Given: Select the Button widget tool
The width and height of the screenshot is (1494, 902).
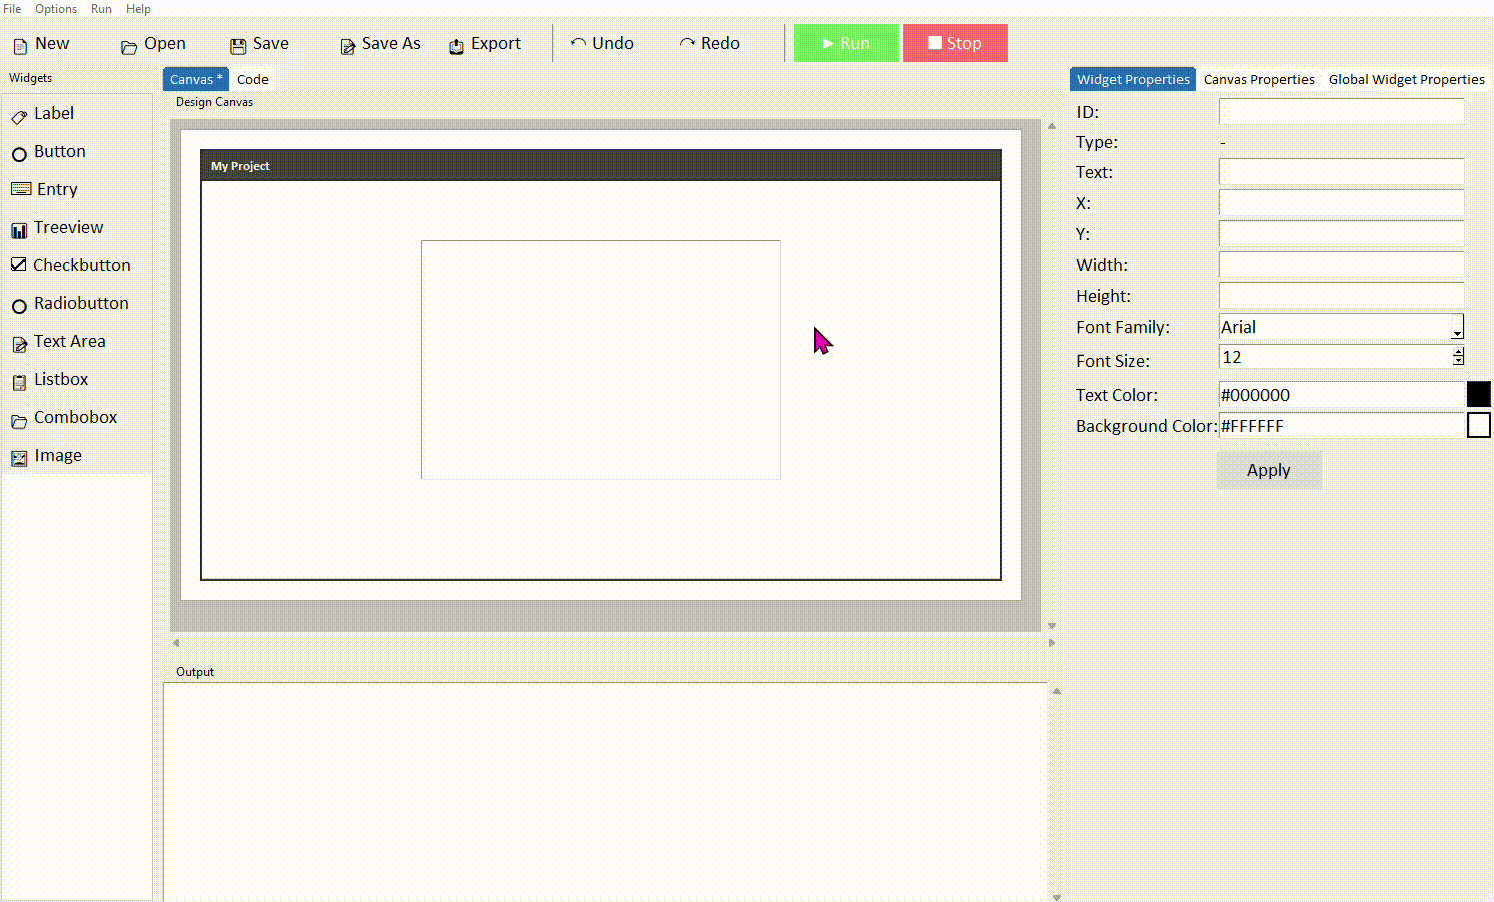Looking at the screenshot, I should tap(59, 151).
